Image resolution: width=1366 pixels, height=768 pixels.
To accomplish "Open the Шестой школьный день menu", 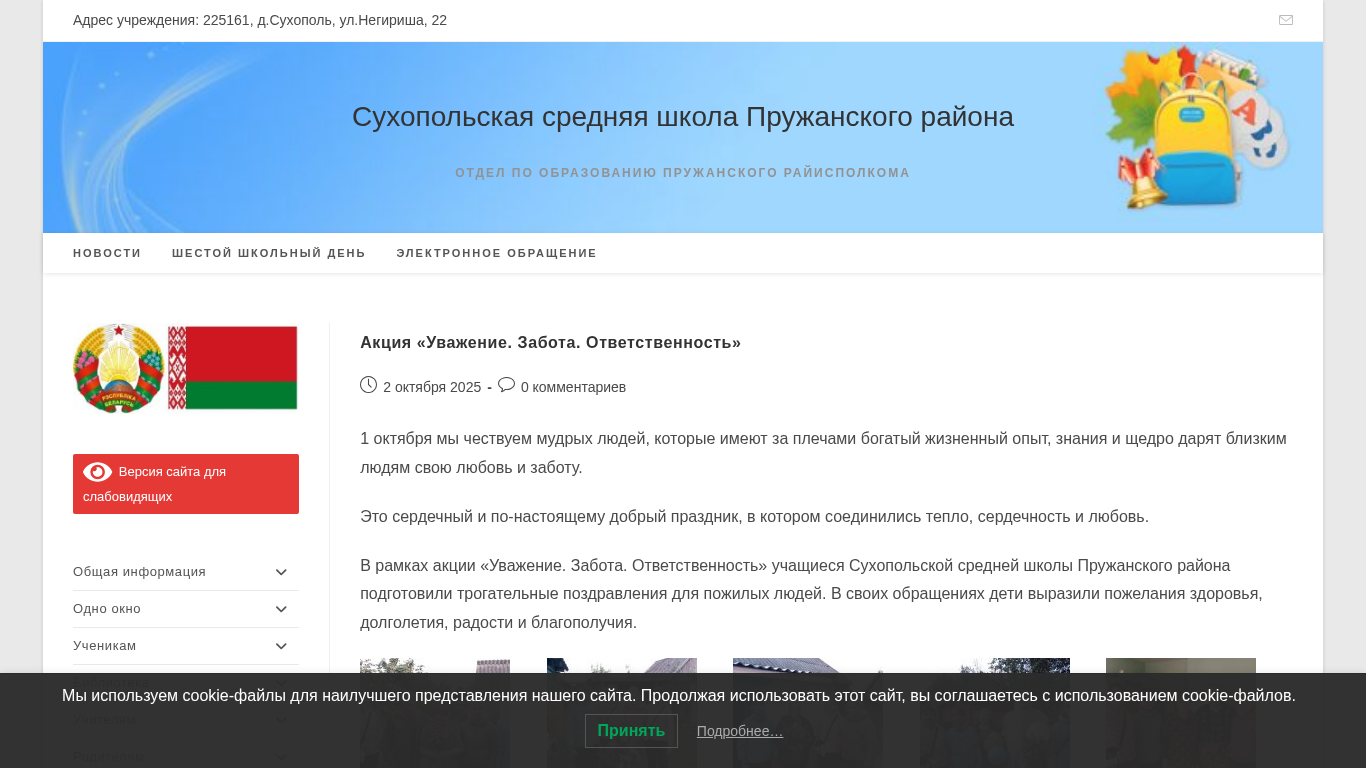I will 269,253.
